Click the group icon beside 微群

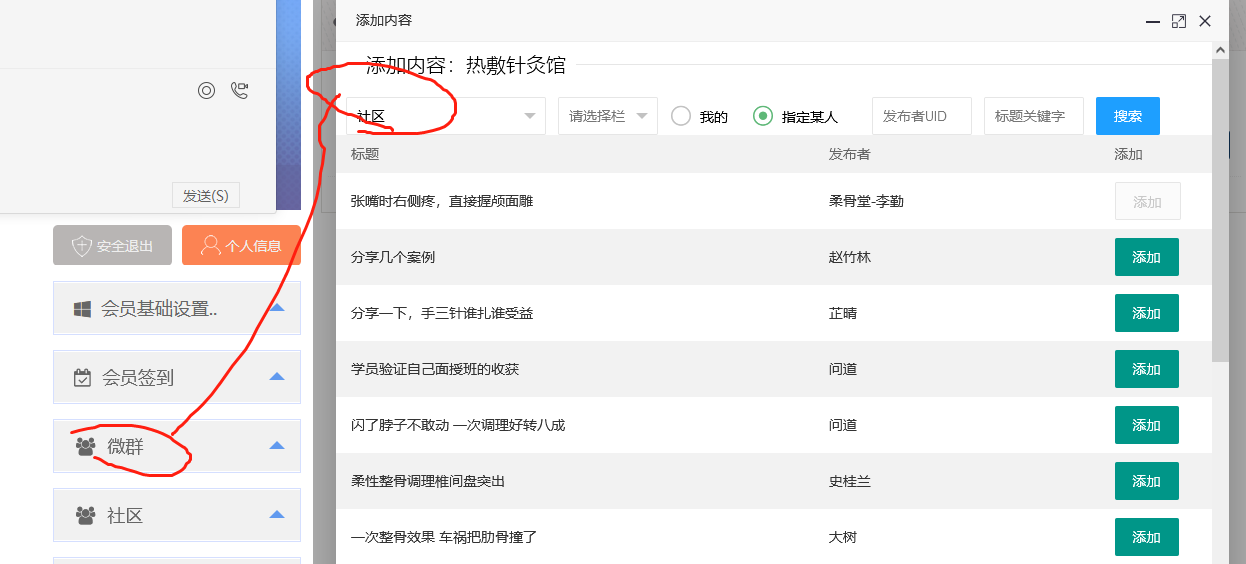pyautogui.click(x=85, y=447)
